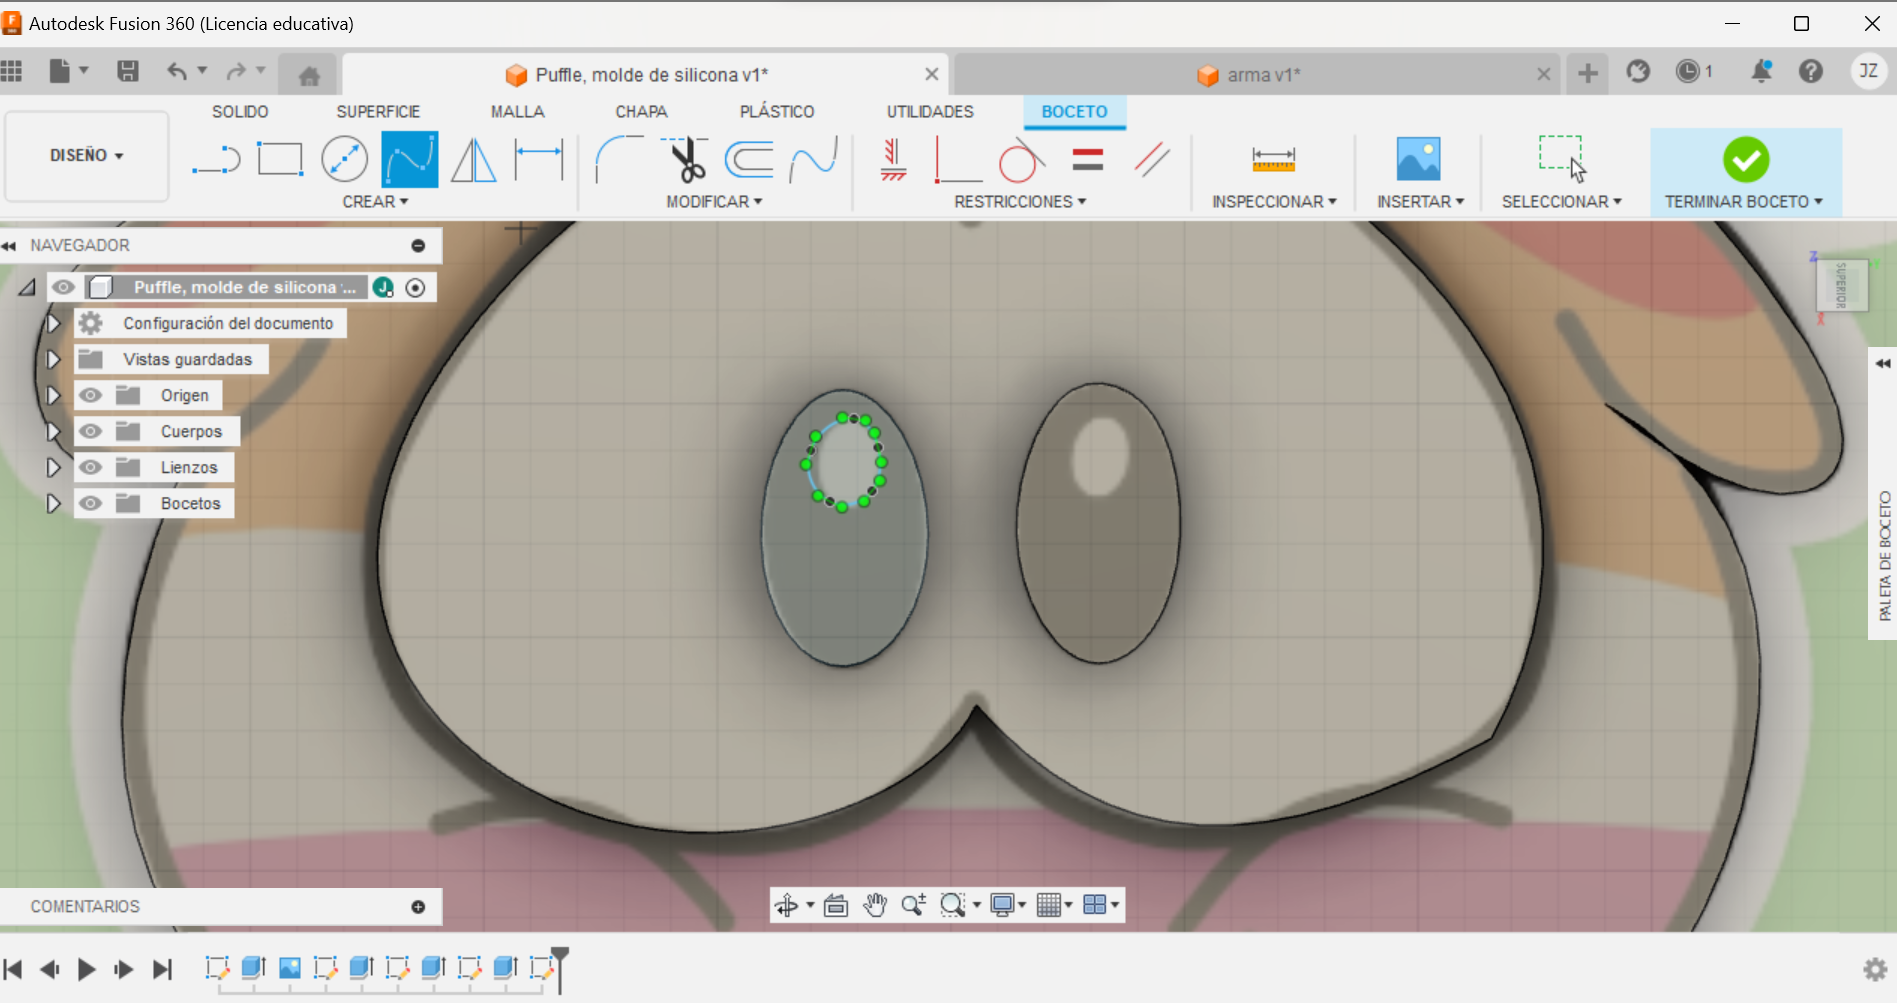Open the INSPECCIONAR dropdown menu
This screenshot has width=1897, height=1003.
click(x=1274, y=202)
